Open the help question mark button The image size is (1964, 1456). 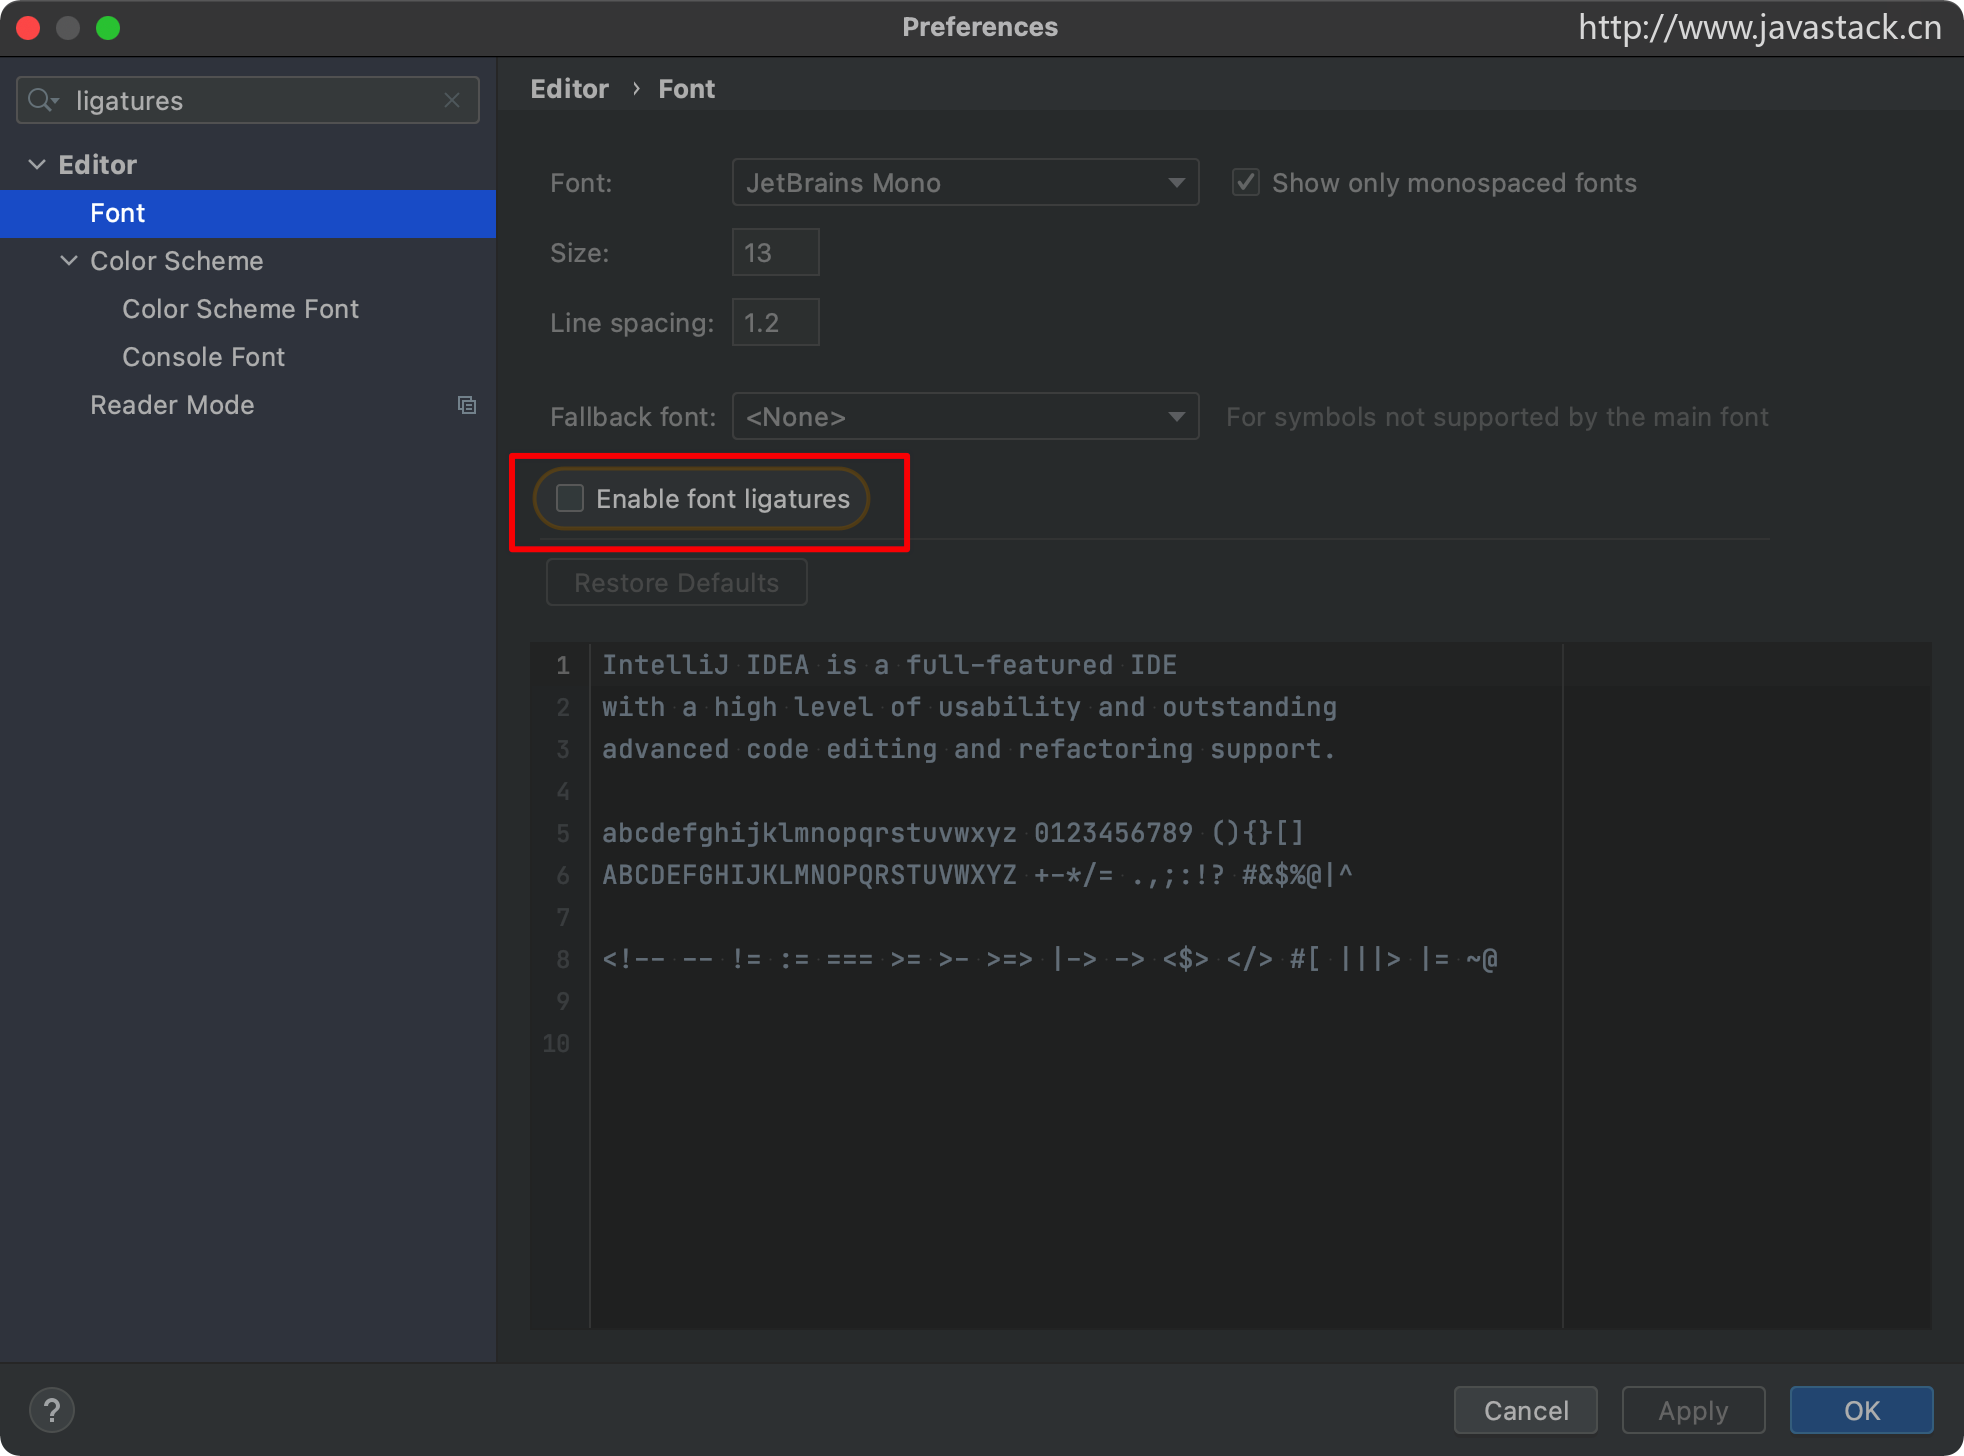click(52, 1410)
